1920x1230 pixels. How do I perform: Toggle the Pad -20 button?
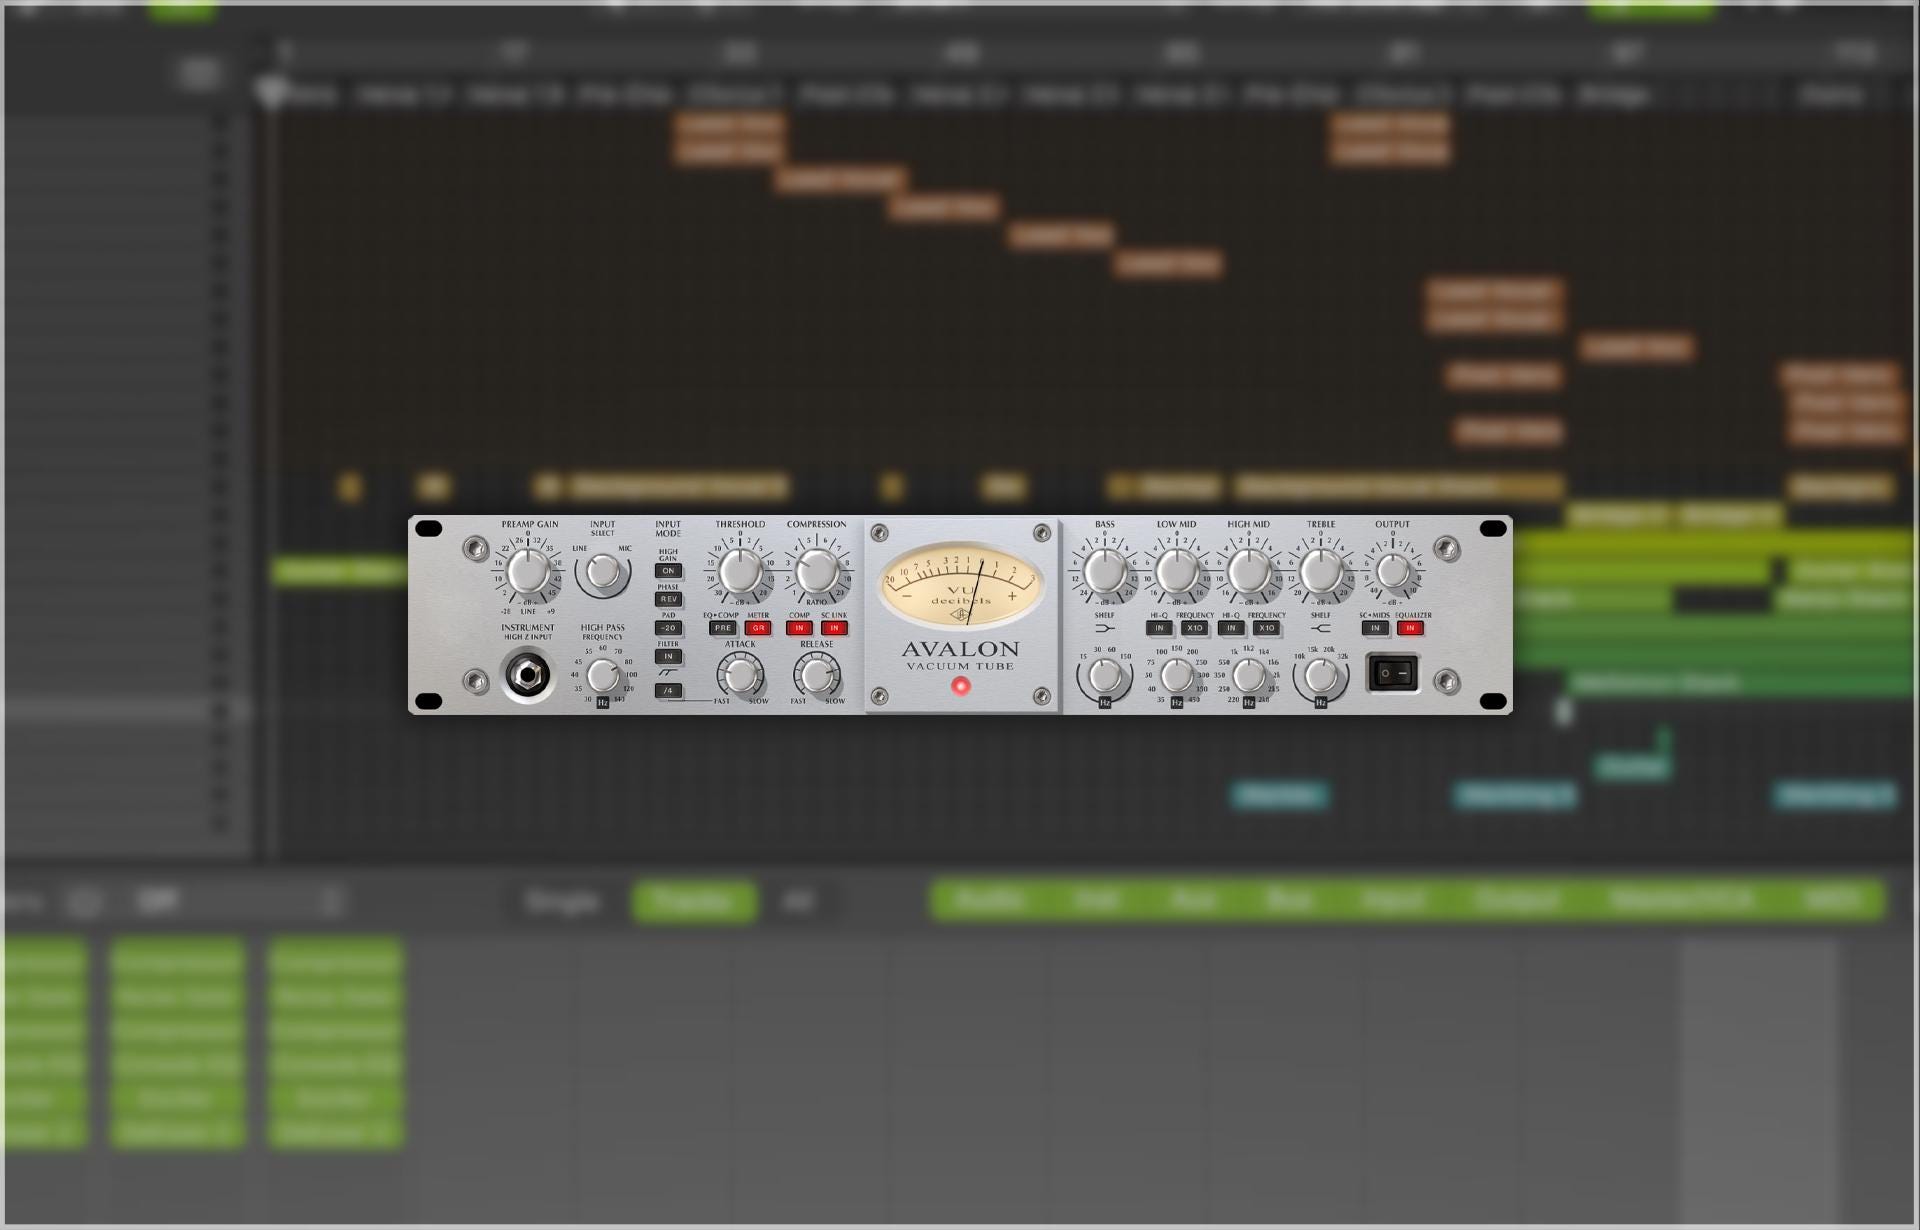pos(668,628)
